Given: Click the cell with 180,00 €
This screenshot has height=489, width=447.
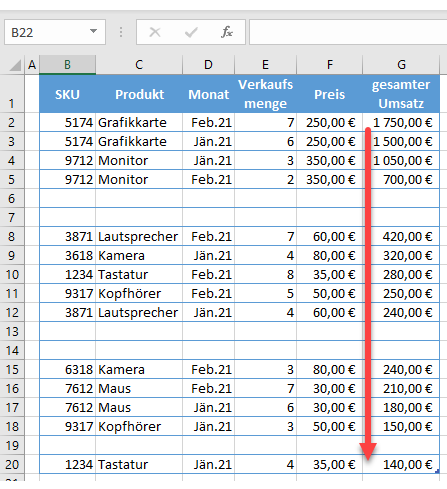Looking at the screenshot, I should (401, 407).
